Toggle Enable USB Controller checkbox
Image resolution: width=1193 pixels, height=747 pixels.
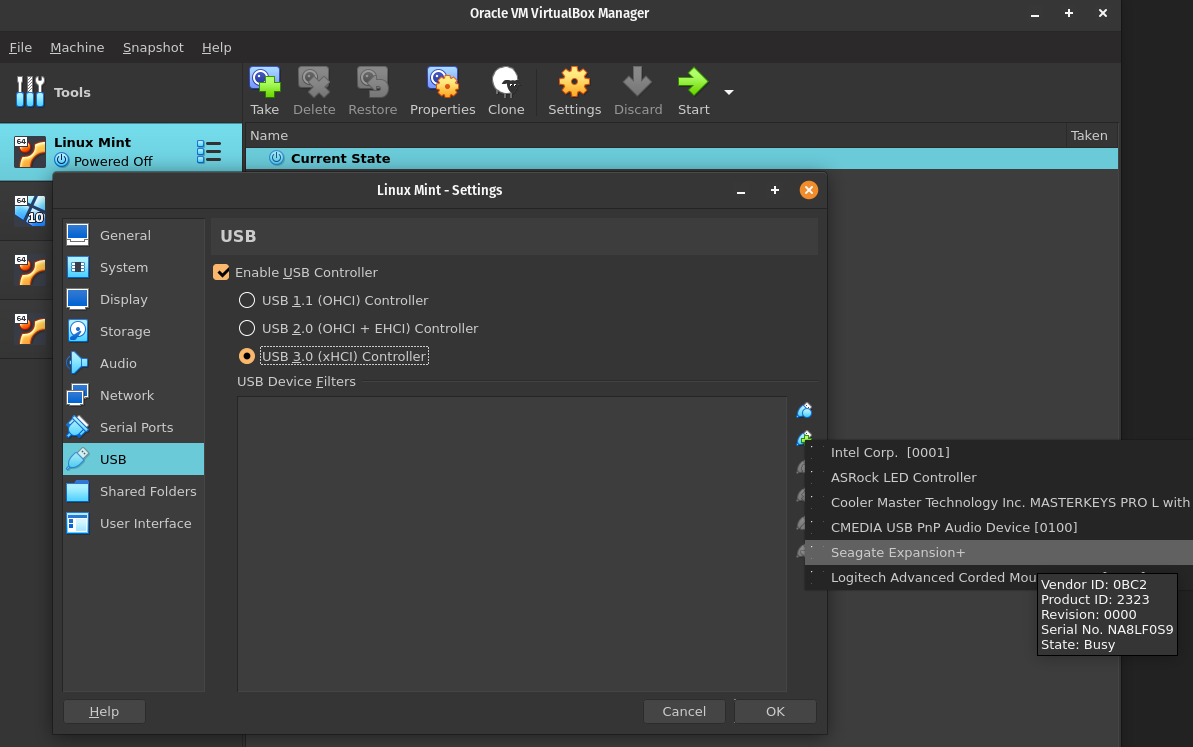[x=221, y=272]
